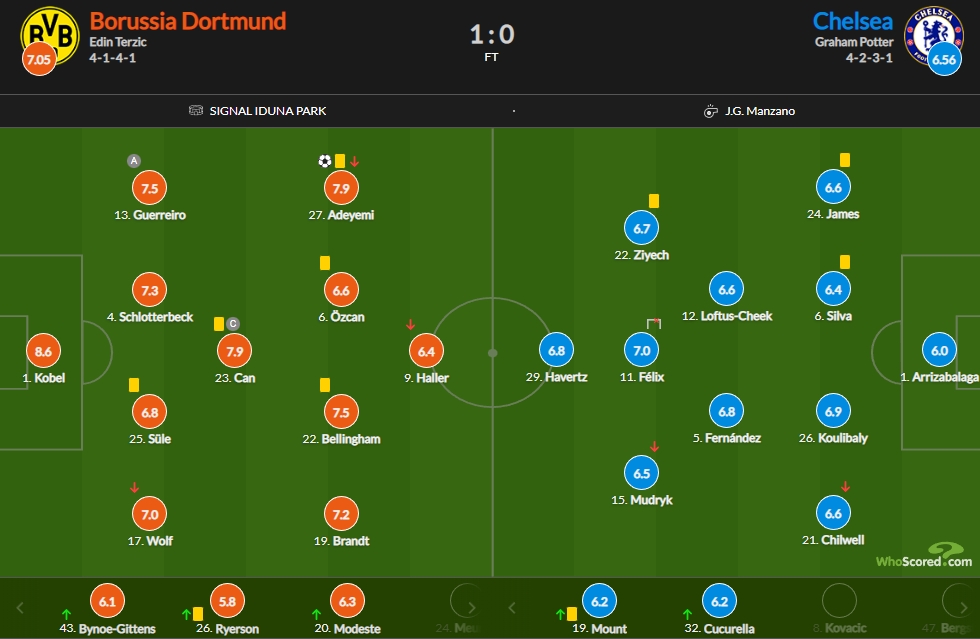
Task: Click the stadium icon beside Signal Iduna Park
Action: [196, 111]
